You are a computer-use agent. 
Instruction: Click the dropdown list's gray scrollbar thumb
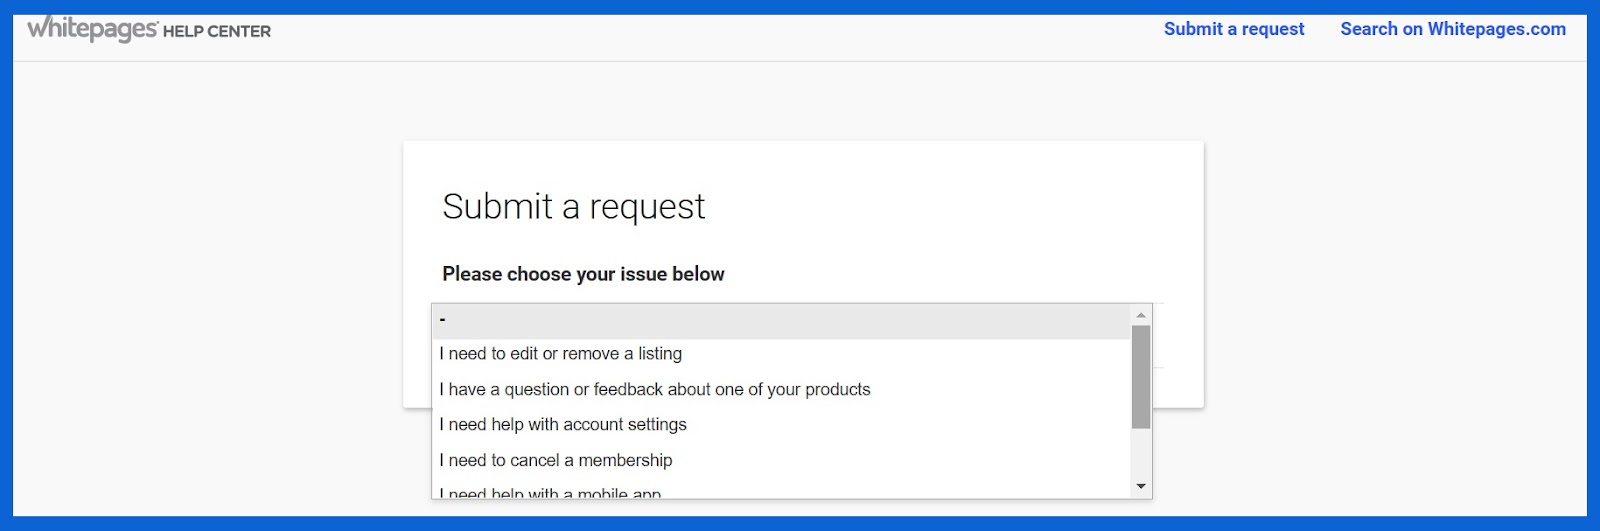[x=1141, y=376]
